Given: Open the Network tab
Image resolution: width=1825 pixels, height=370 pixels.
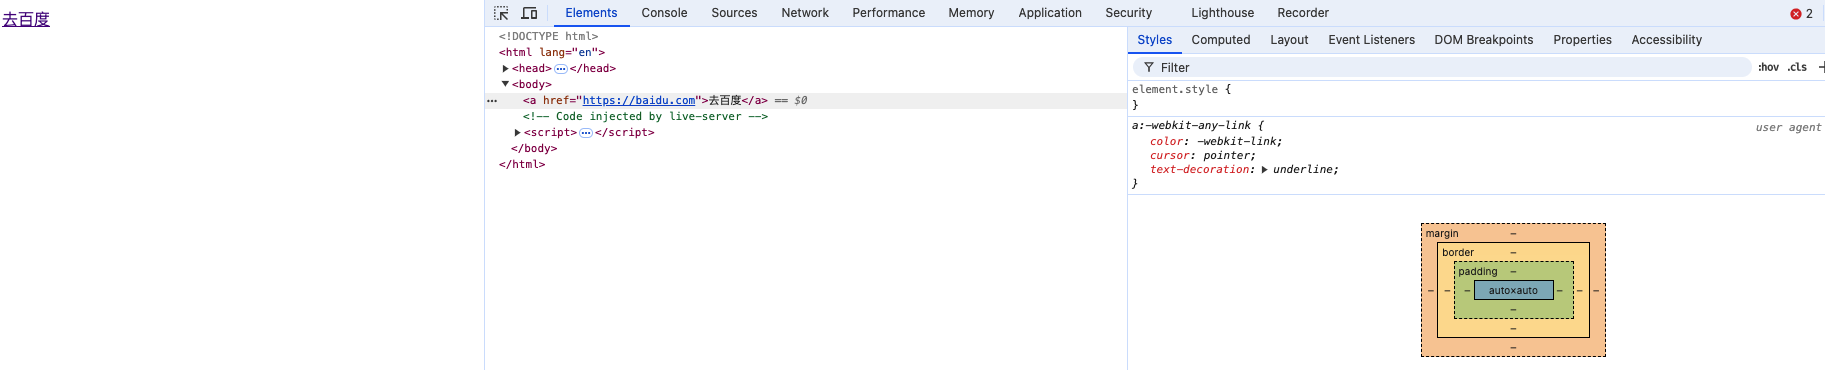Looking at the screenshot, I should click(x=805, y=13).
